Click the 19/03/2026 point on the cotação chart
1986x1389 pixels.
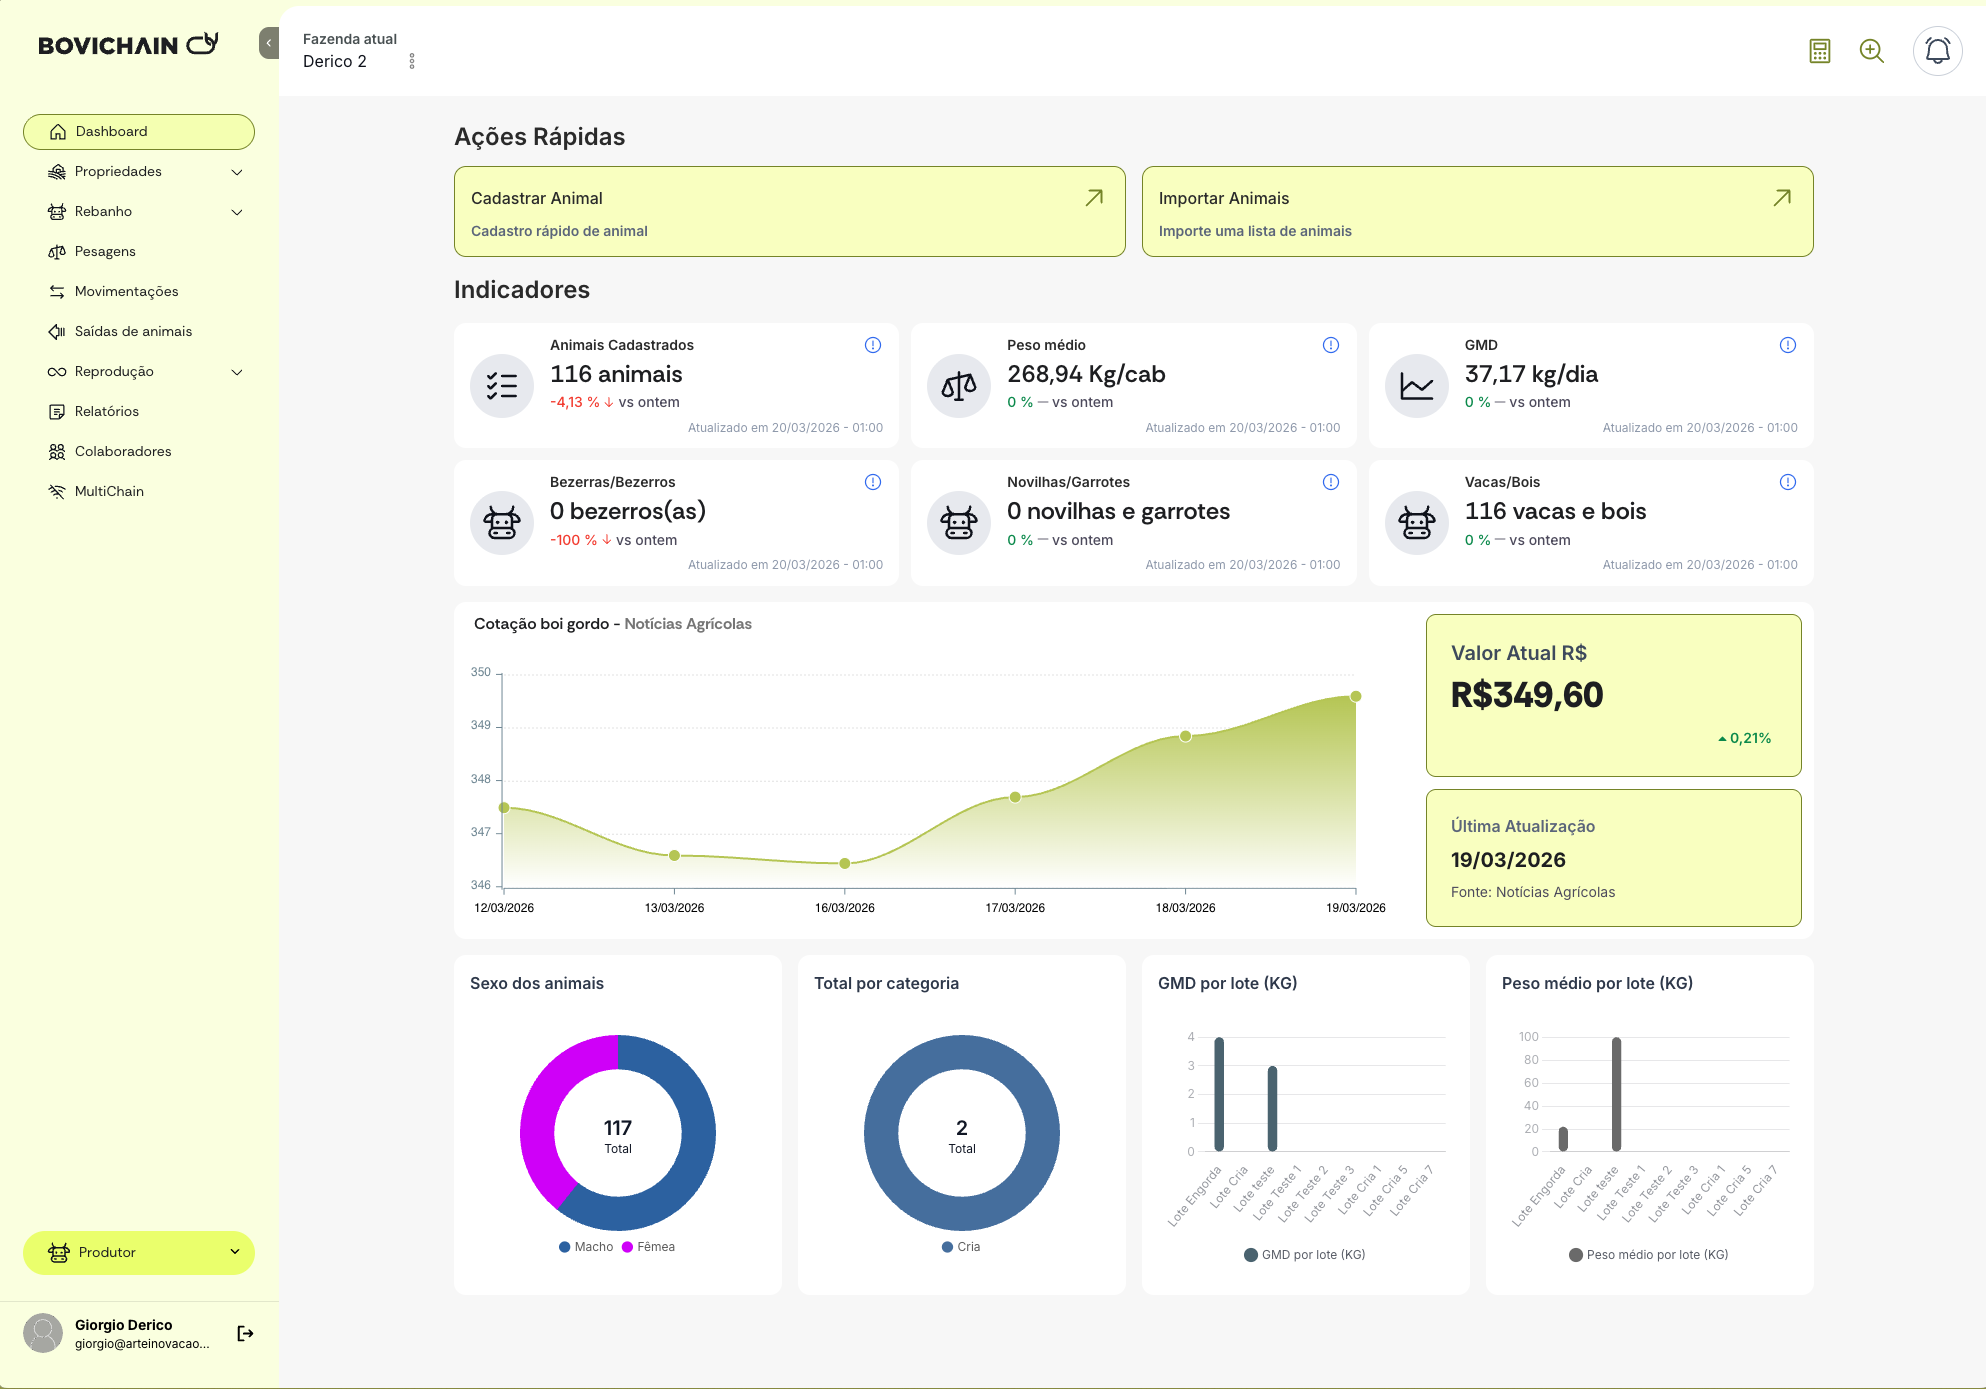pyautogui.click(x=1356, y=696)
